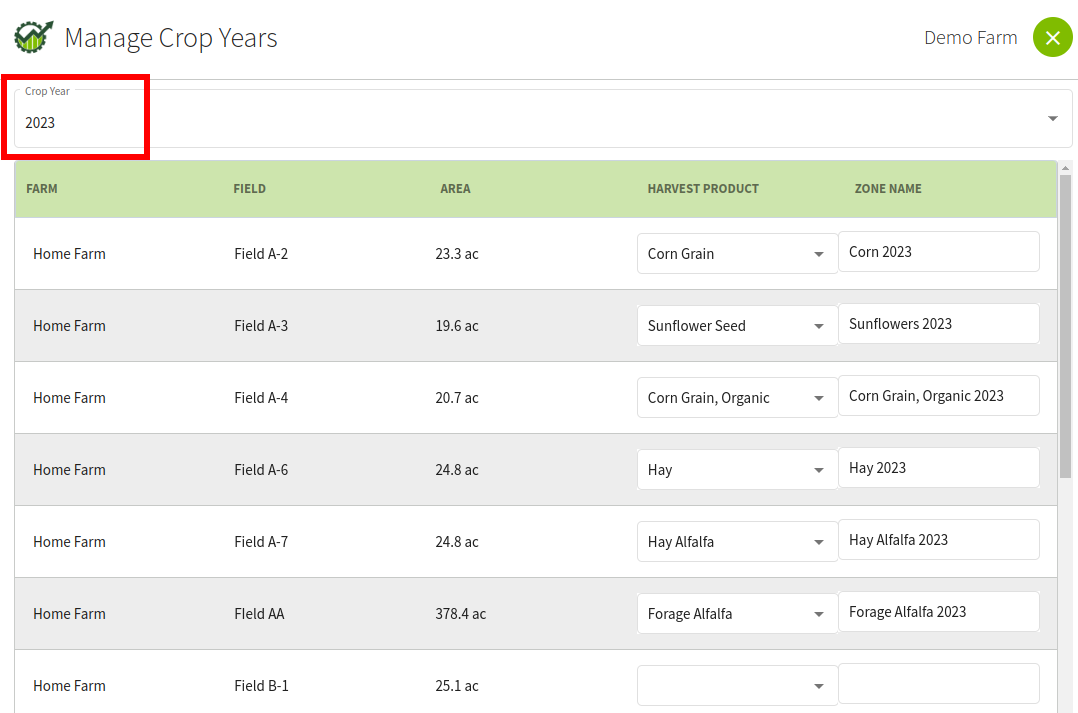Expand the Hay Alfalfa harvest product dropdown
Image resolution: width=1078 pixels, height=713 pixels.
coord(737,542)
